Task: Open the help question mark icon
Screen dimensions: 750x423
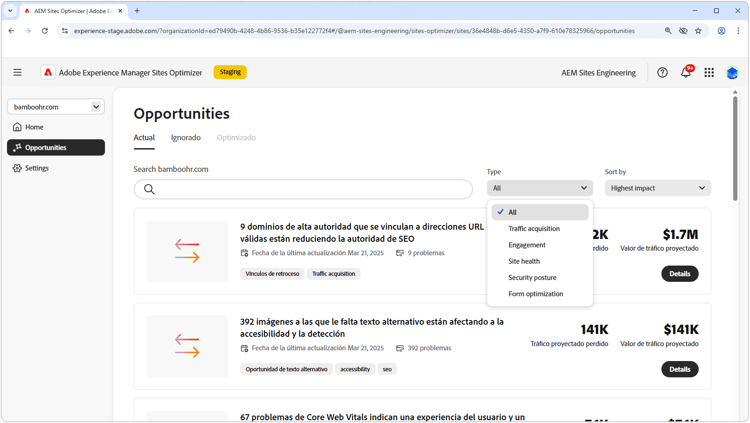Action: click(x=662, y=73)
